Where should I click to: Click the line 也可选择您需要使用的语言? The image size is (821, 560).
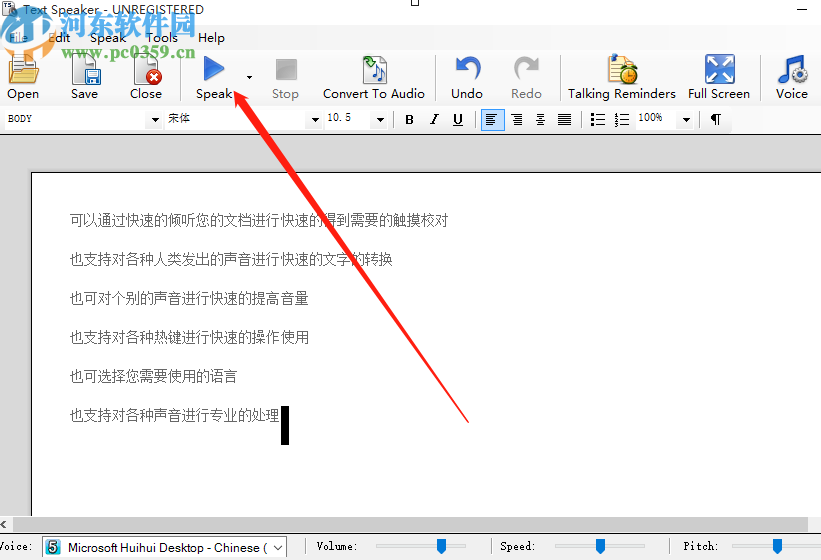(153, 376)
